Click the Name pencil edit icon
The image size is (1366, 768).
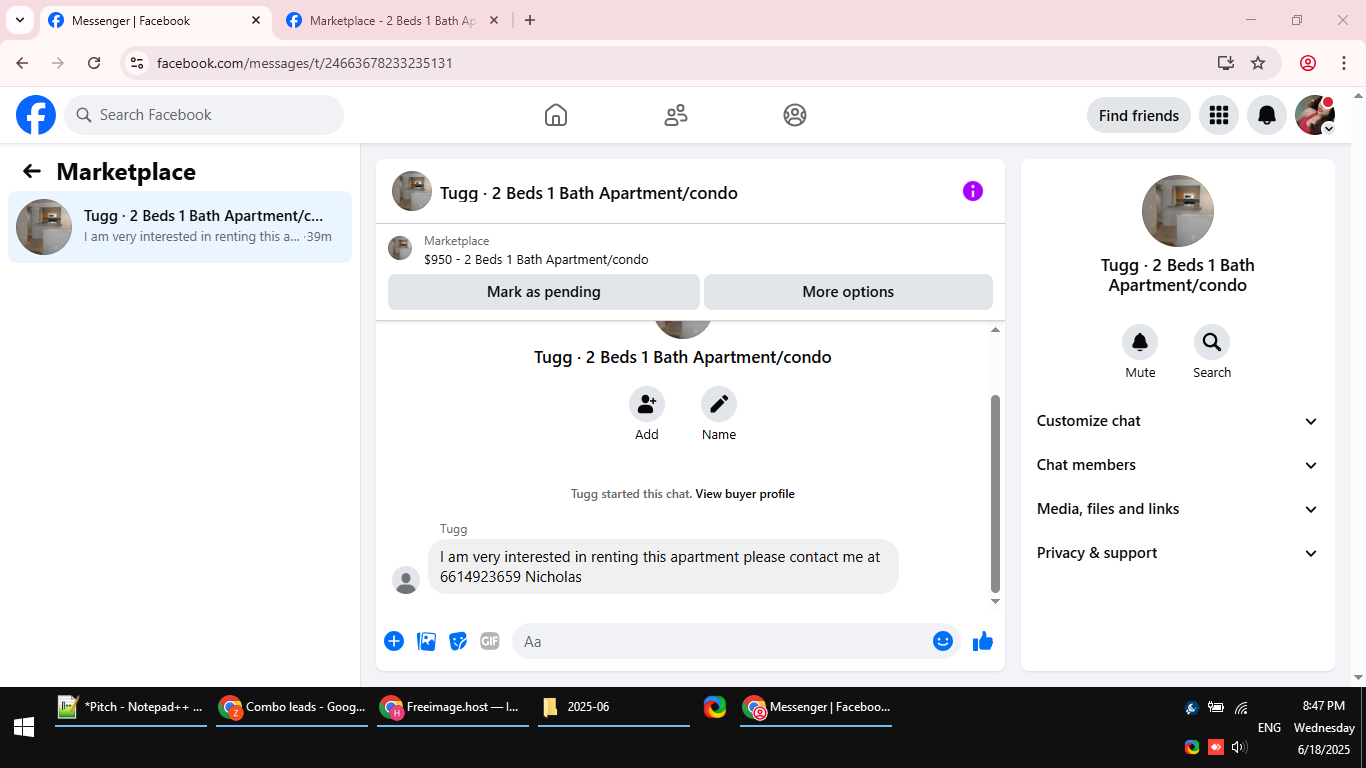(x=719, y=404)
